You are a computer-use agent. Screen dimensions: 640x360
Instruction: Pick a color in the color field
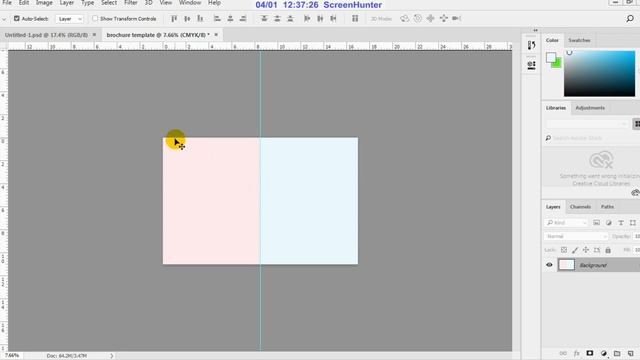(599, 73)
